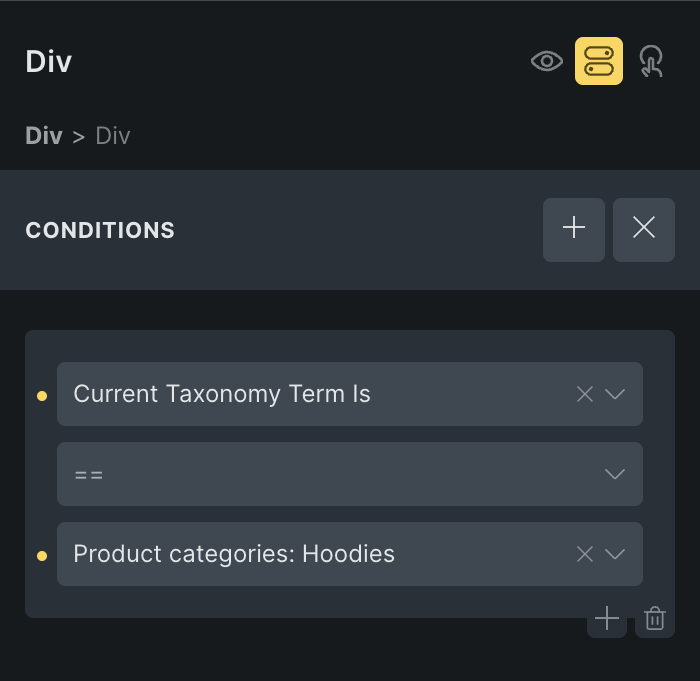Image resolution: width=700 pixels, height=681 pixels.
Task: Click the Div element title heading
Action: (49, 61)
